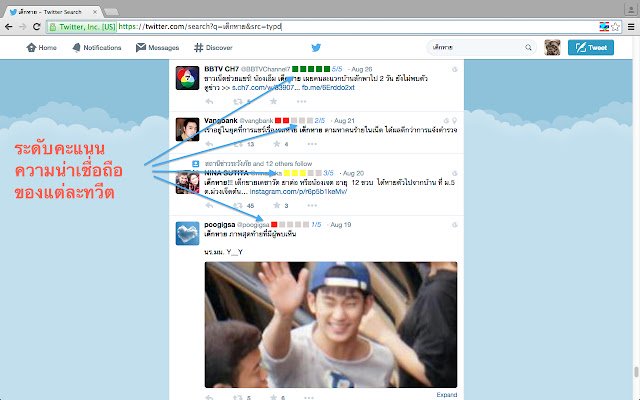640x400 pixels.
Task: Click the translate extension icon in address bar
Action: tap(604, 27)
